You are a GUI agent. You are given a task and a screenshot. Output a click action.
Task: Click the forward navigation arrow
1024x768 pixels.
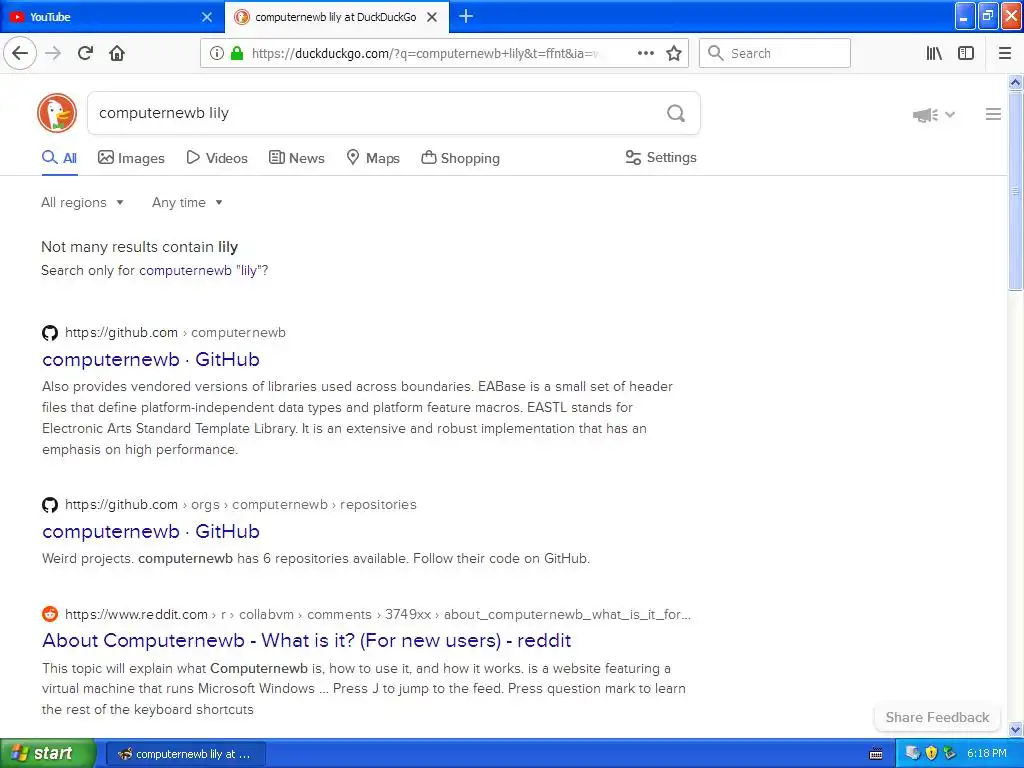(x=53, y=53)
